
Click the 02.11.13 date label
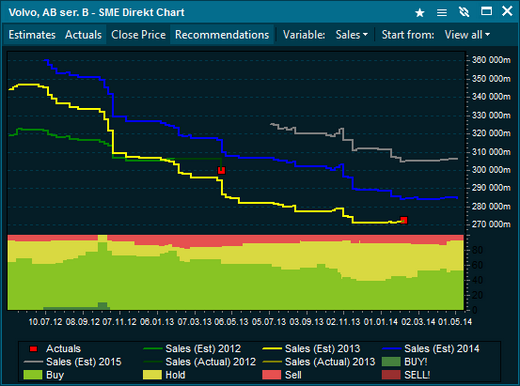[343, 322]
